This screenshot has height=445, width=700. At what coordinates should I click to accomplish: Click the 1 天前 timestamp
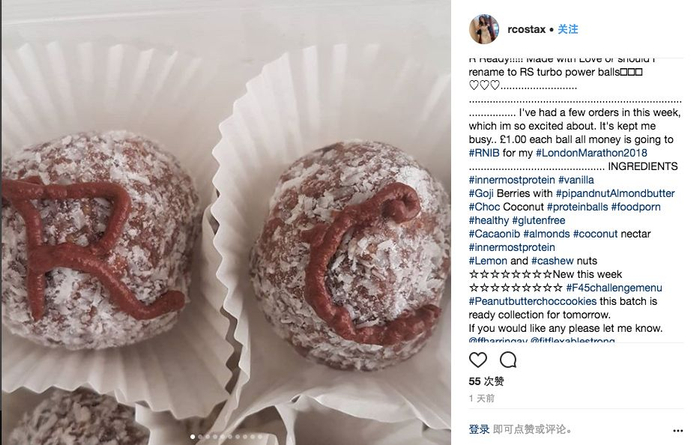click(482, 398)
